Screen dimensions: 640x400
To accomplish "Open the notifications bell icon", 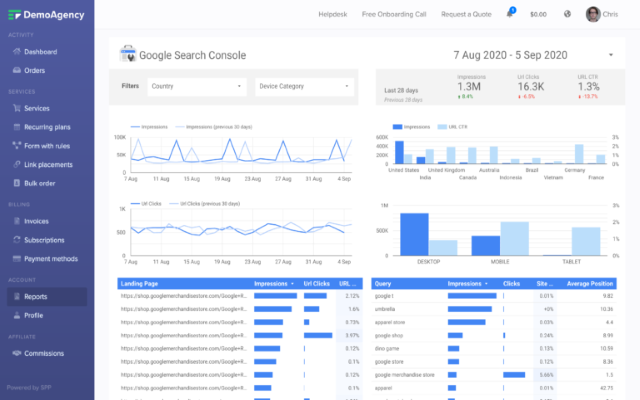I will click(511, 14).
